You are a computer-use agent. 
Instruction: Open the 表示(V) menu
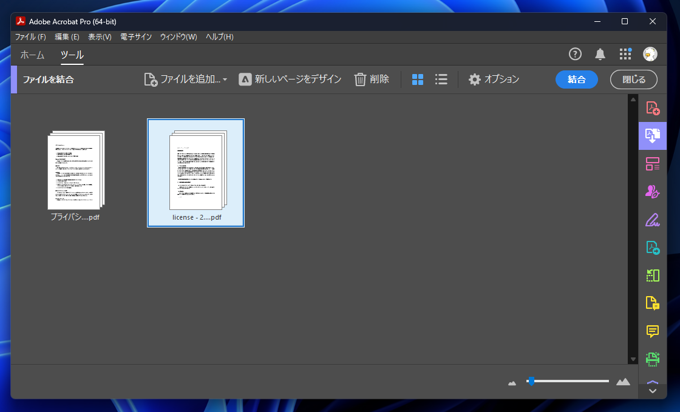click(x=100, y=37)
